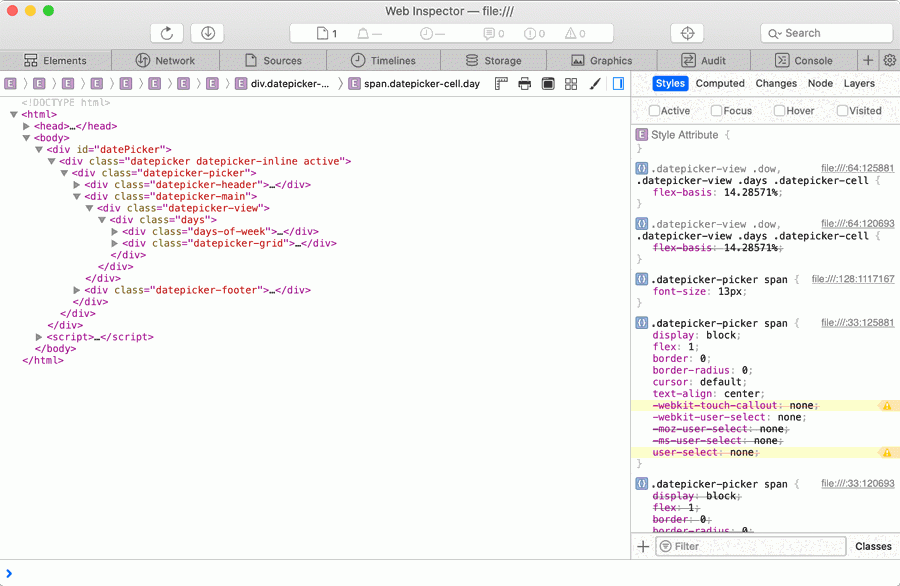Show the Changes panel
The width and height of the screenshot is (900, 586).
(x=776, y=83)
